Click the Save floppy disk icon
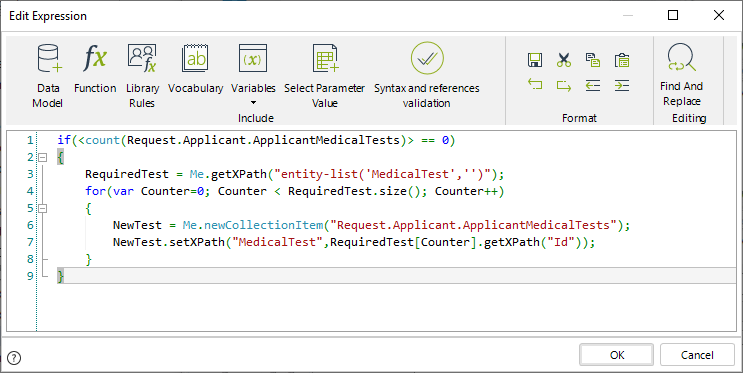Image resolution: width=743 pixels, height=373 pixels. (x=535, y=60)
